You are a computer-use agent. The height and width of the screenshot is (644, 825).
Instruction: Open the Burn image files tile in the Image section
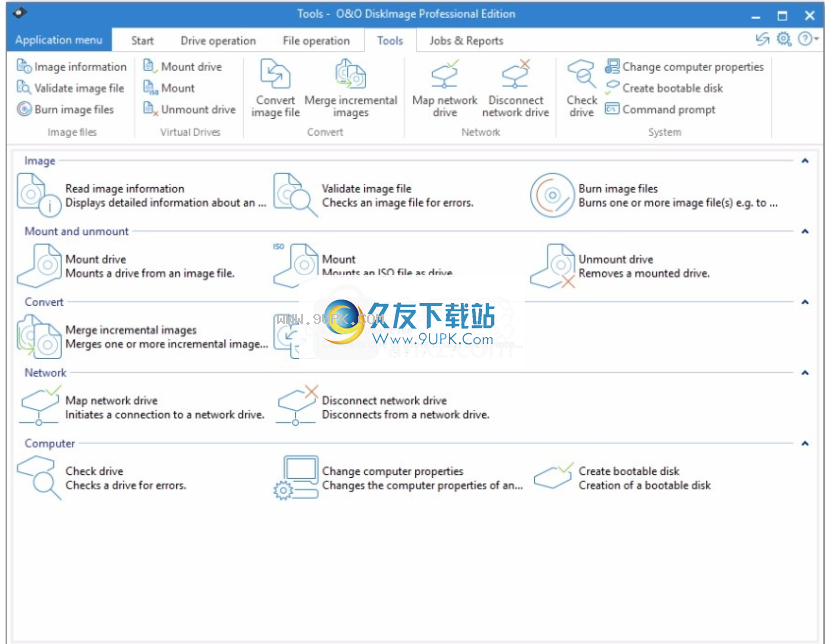click(654, 195)
